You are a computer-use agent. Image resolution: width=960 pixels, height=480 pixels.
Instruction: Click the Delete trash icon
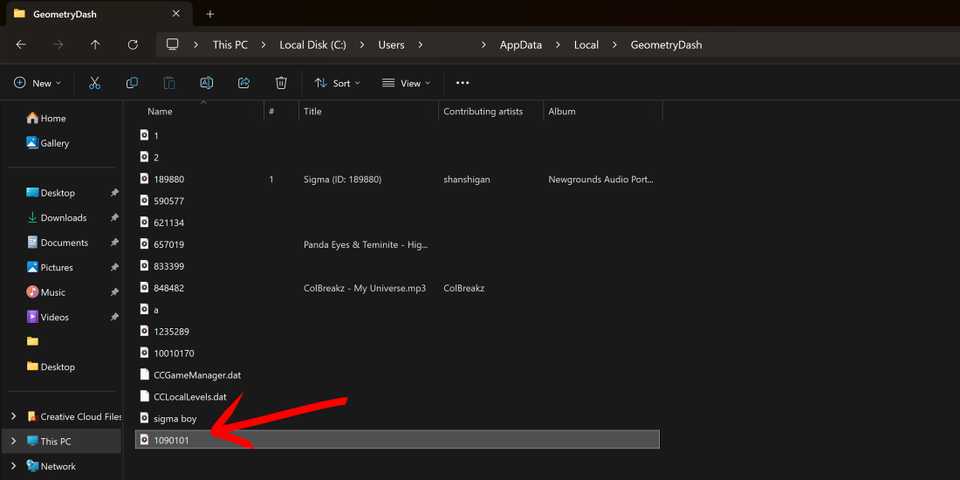[x=281, y=83]
